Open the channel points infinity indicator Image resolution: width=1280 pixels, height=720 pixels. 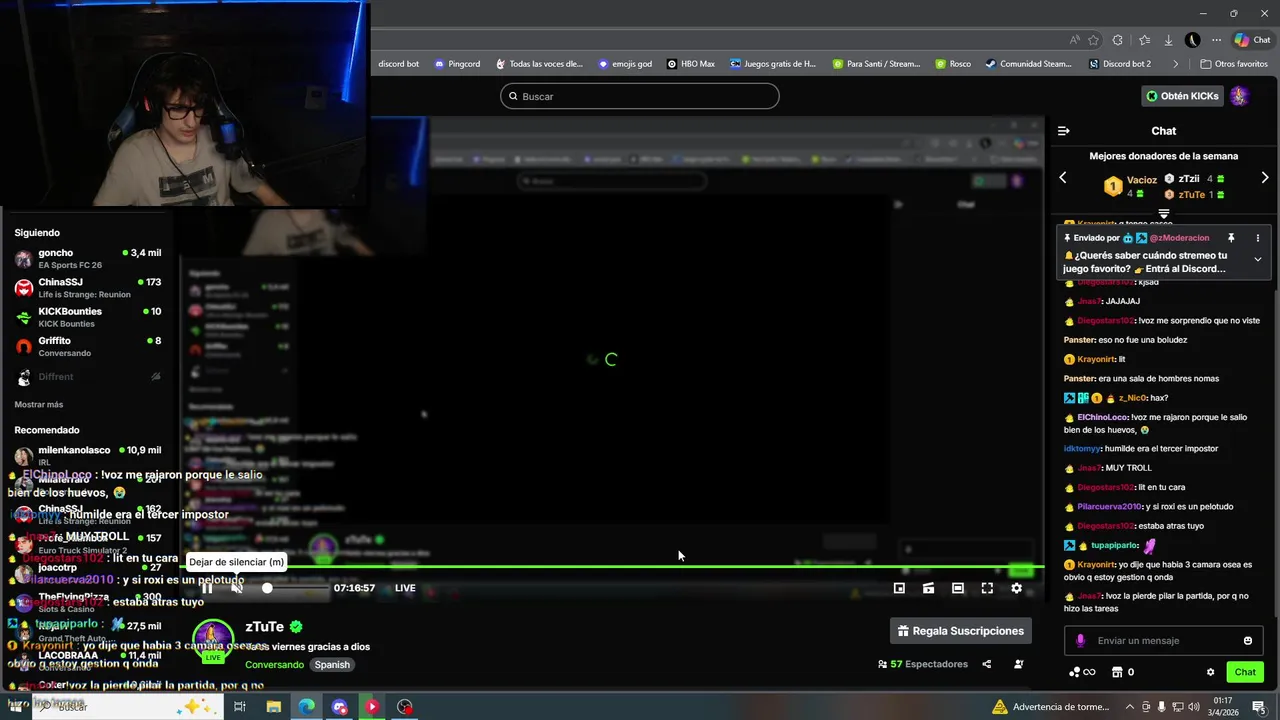click(x=1082, y=672)
